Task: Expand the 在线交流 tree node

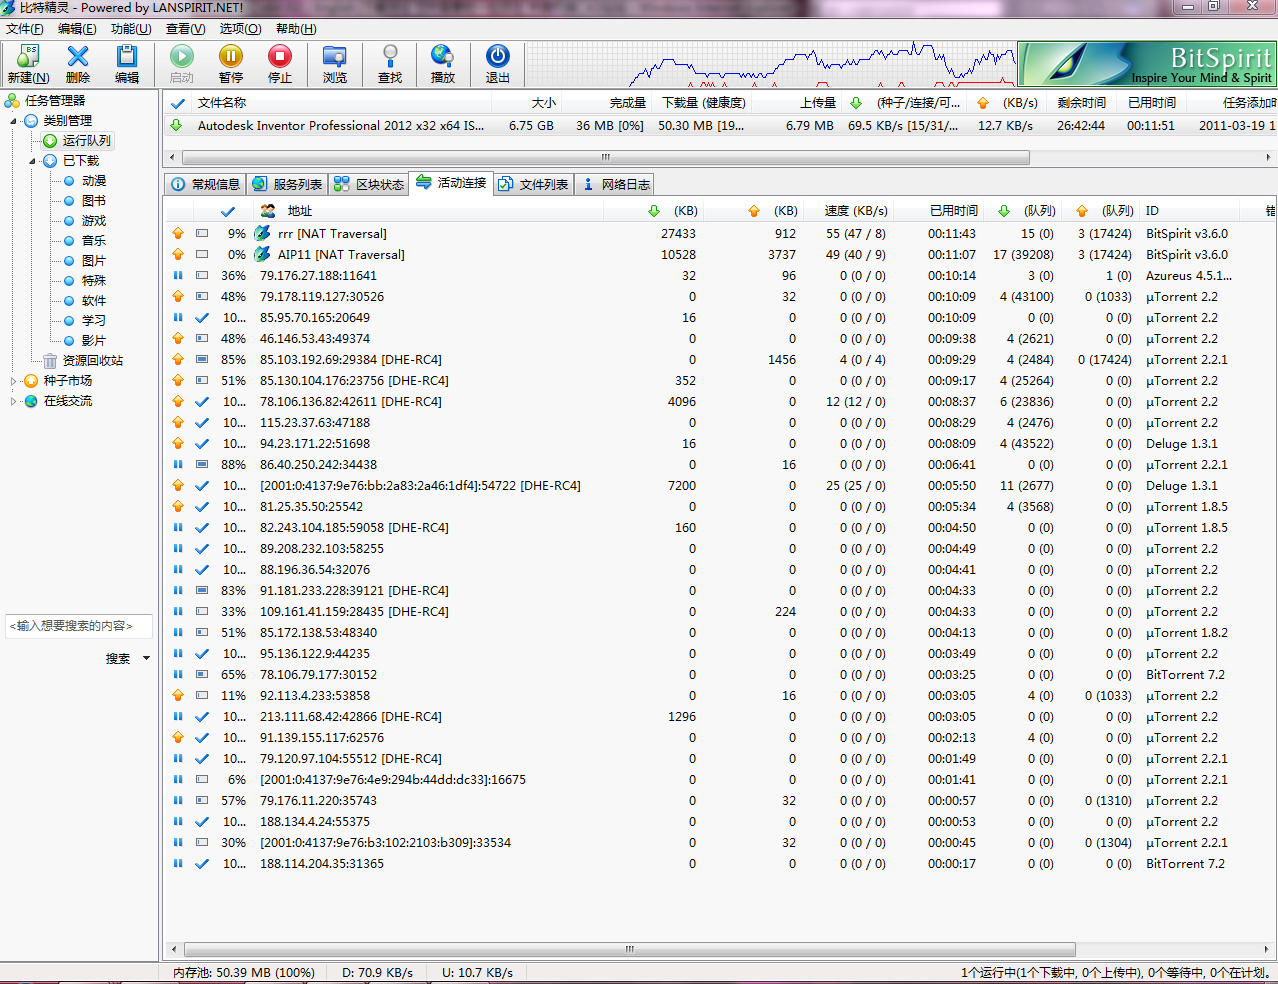Action: 14,401
